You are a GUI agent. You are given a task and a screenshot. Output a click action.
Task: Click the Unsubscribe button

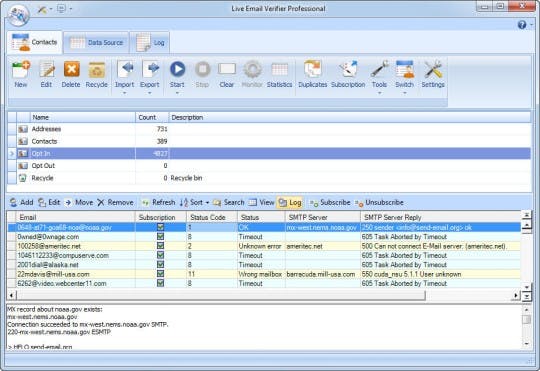tap(379, 203)
